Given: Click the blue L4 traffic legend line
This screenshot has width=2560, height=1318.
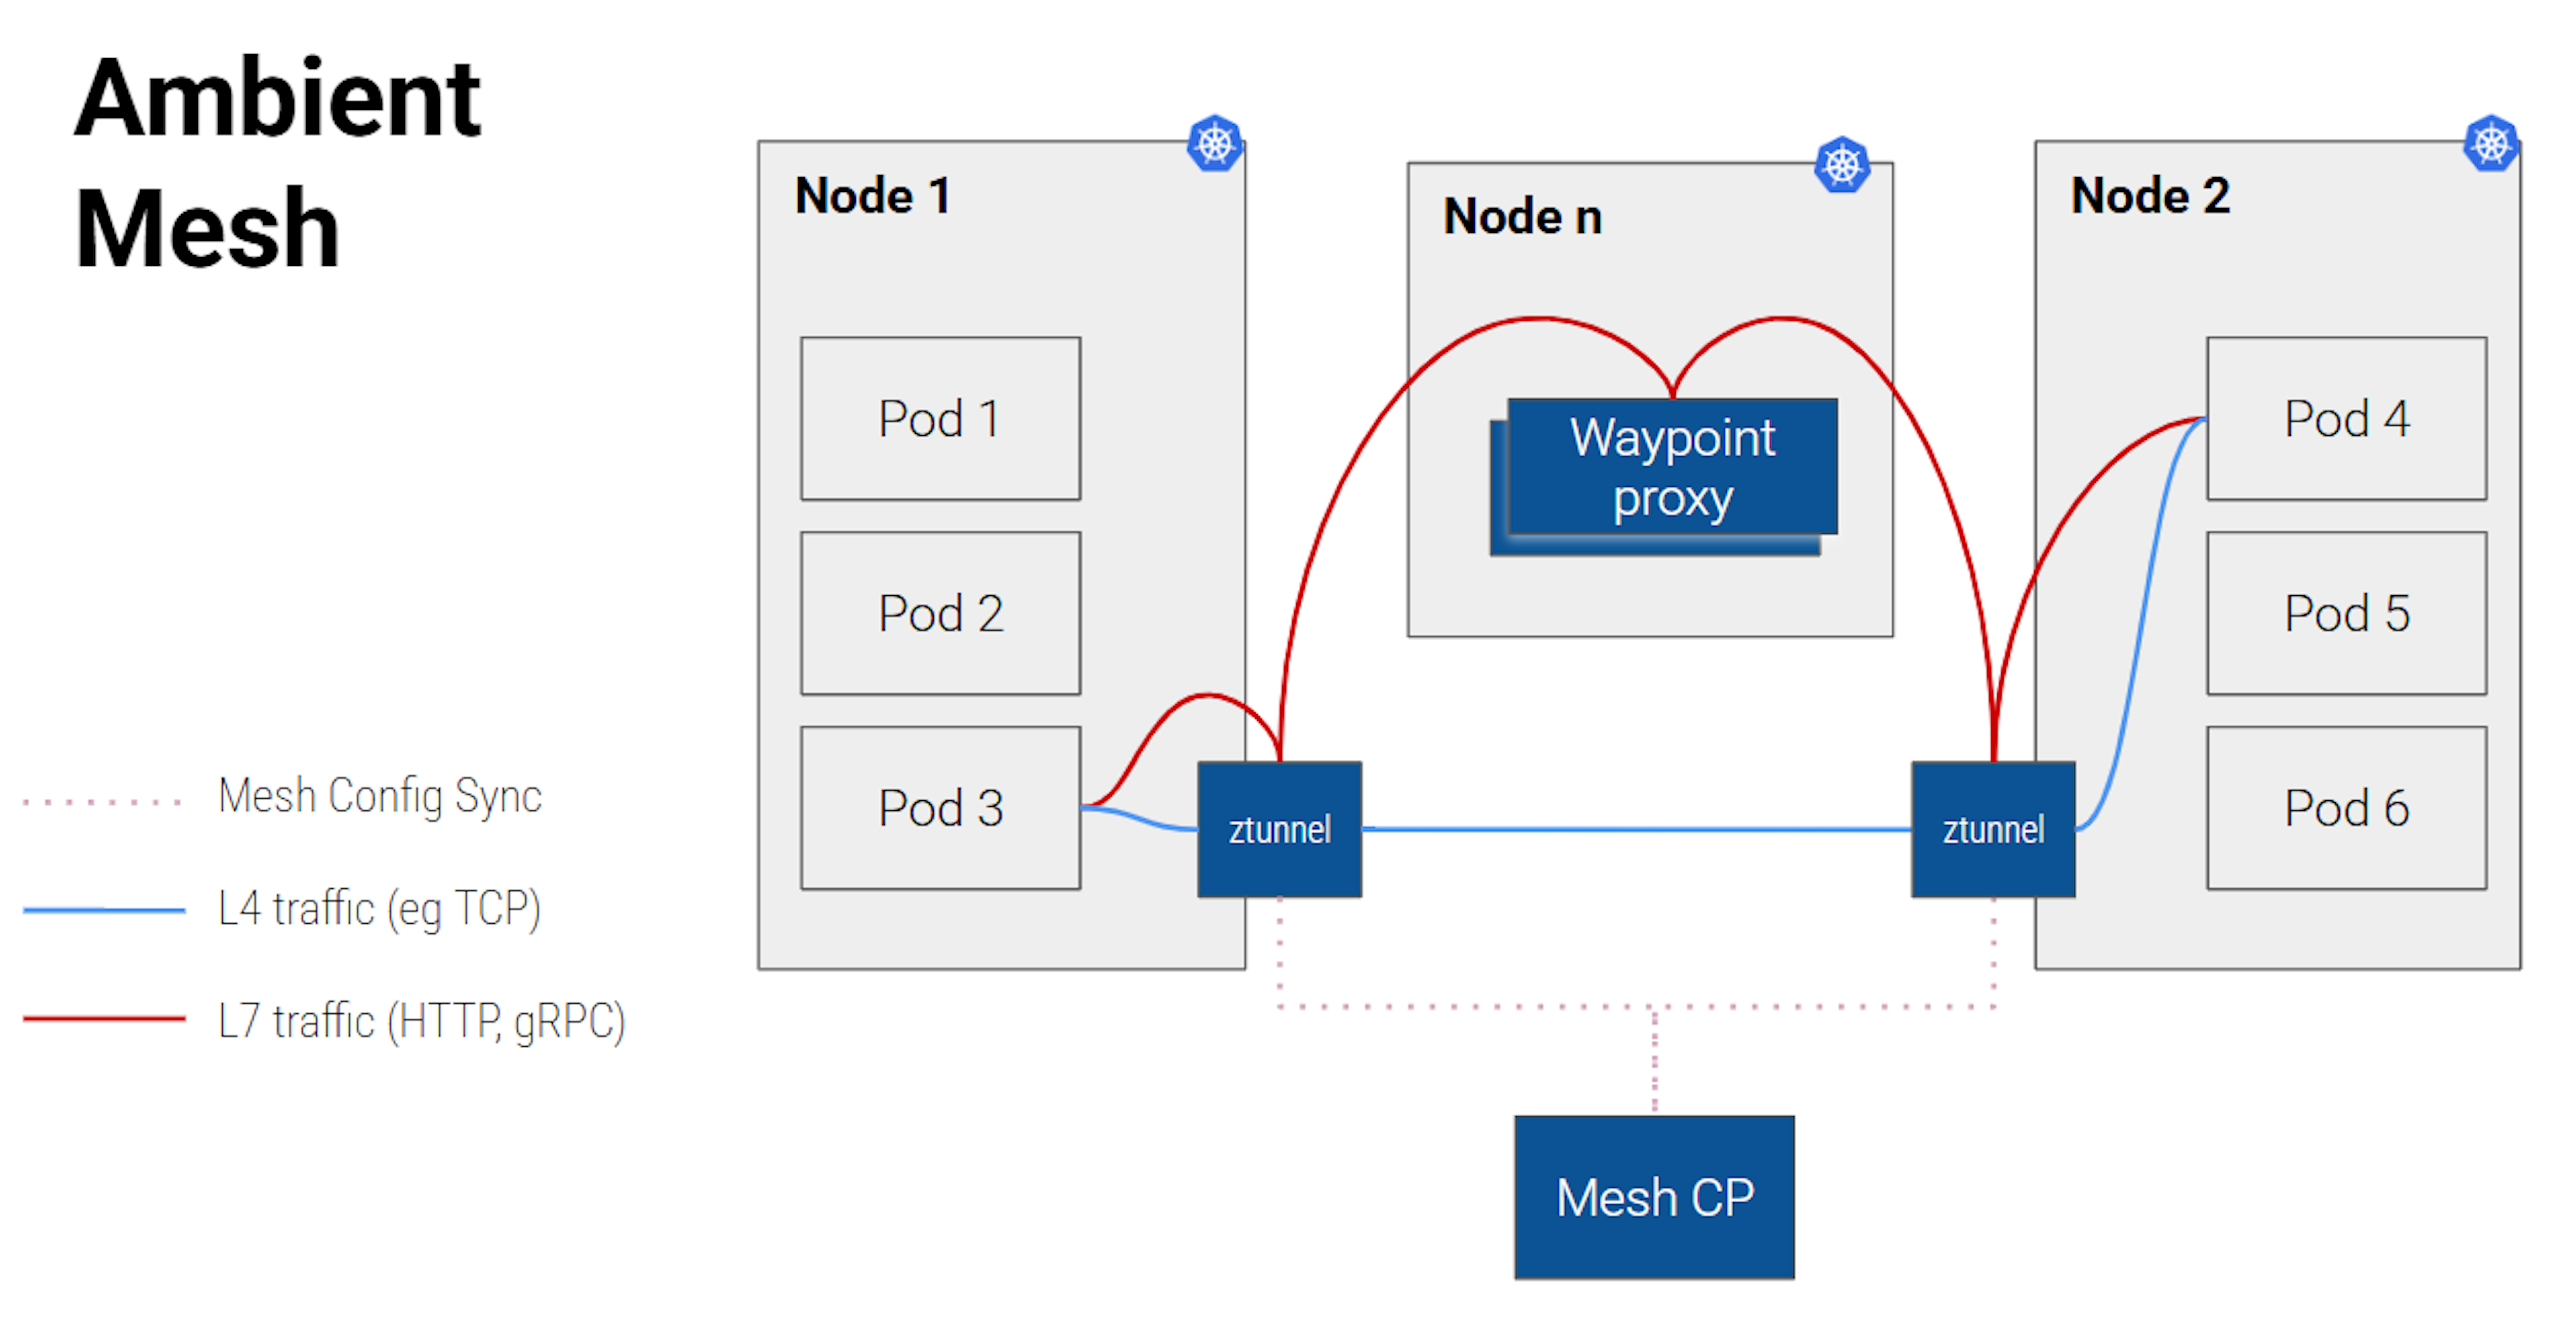Looking at the screenshot, I should (104, 910).
